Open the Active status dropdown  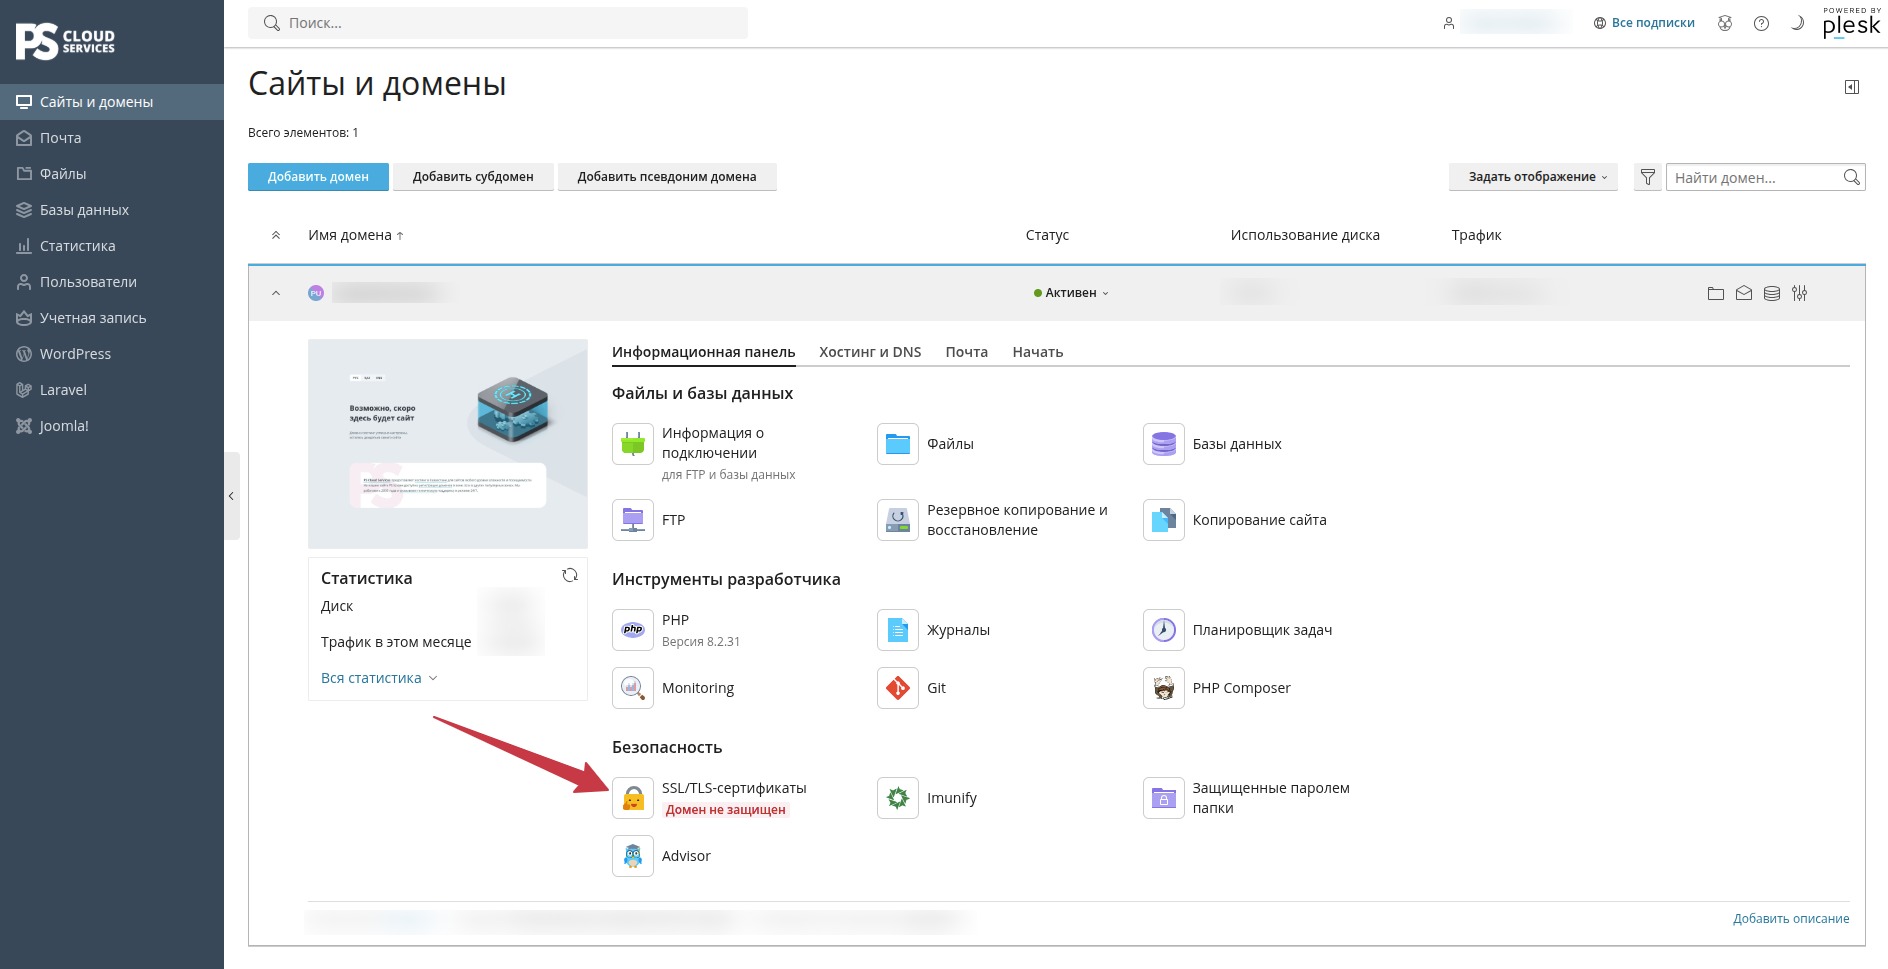pyautogui.click(x=1071, y=293)
